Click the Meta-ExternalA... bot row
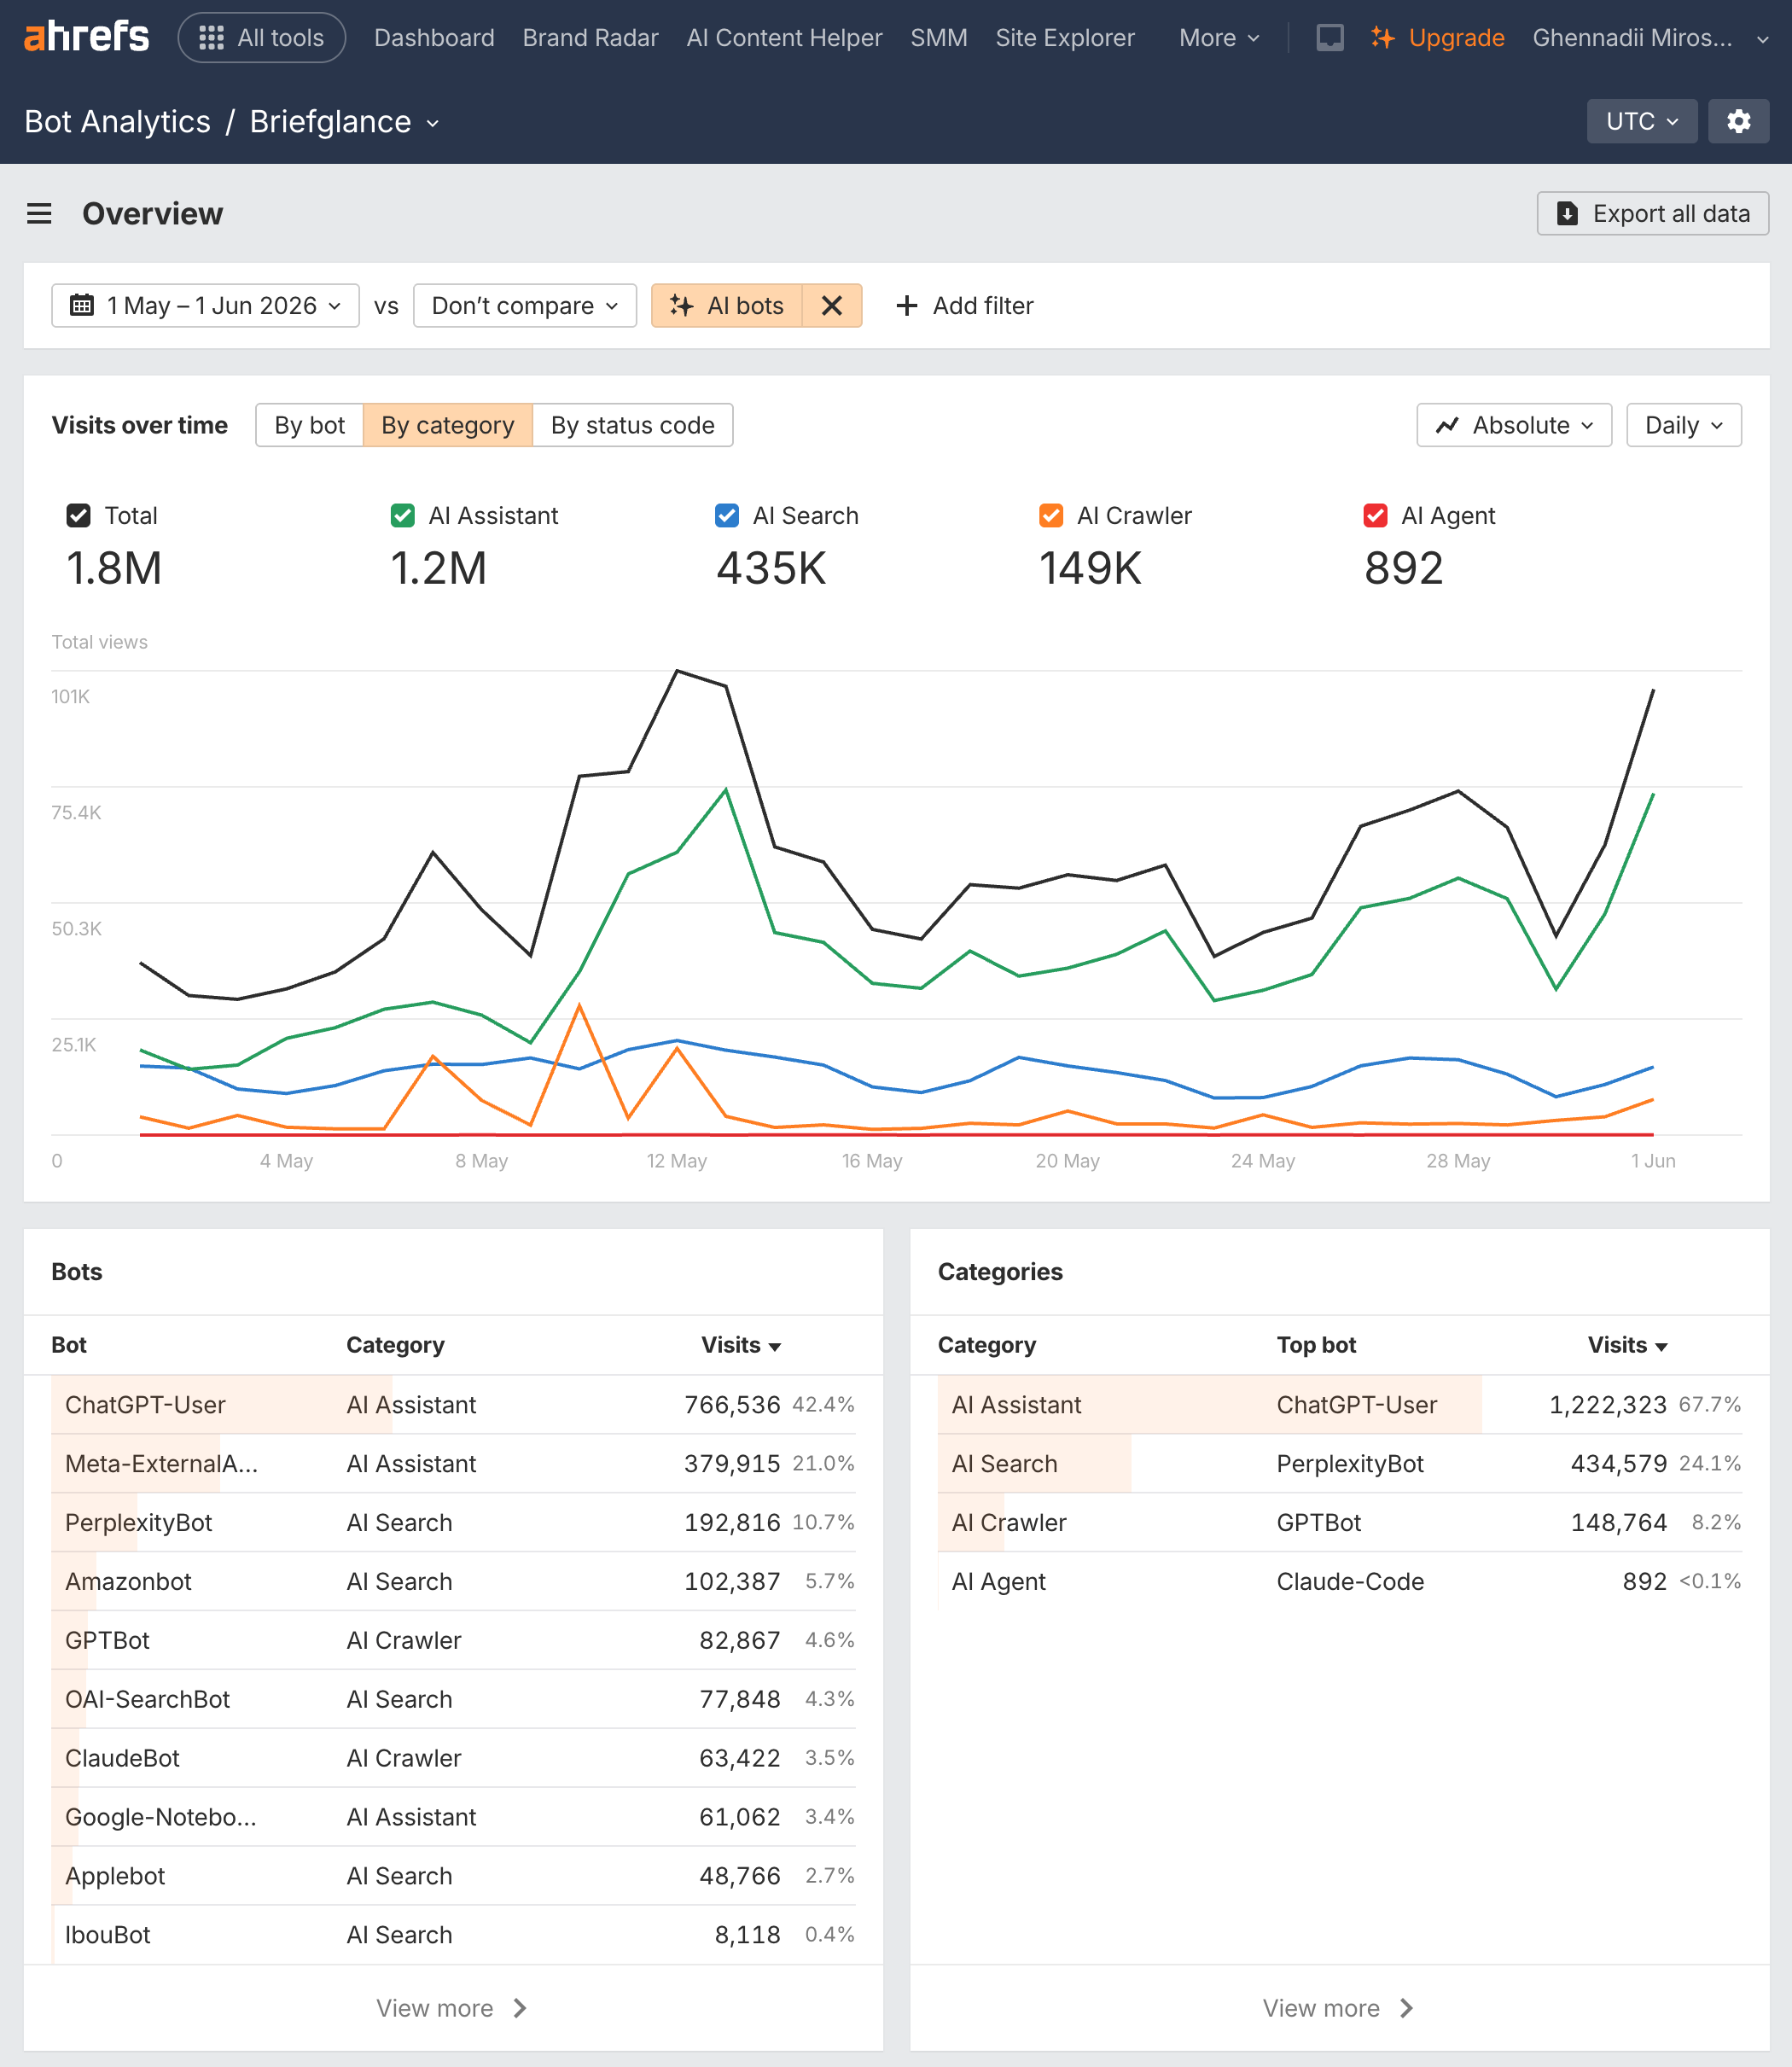 [453, 1463]
